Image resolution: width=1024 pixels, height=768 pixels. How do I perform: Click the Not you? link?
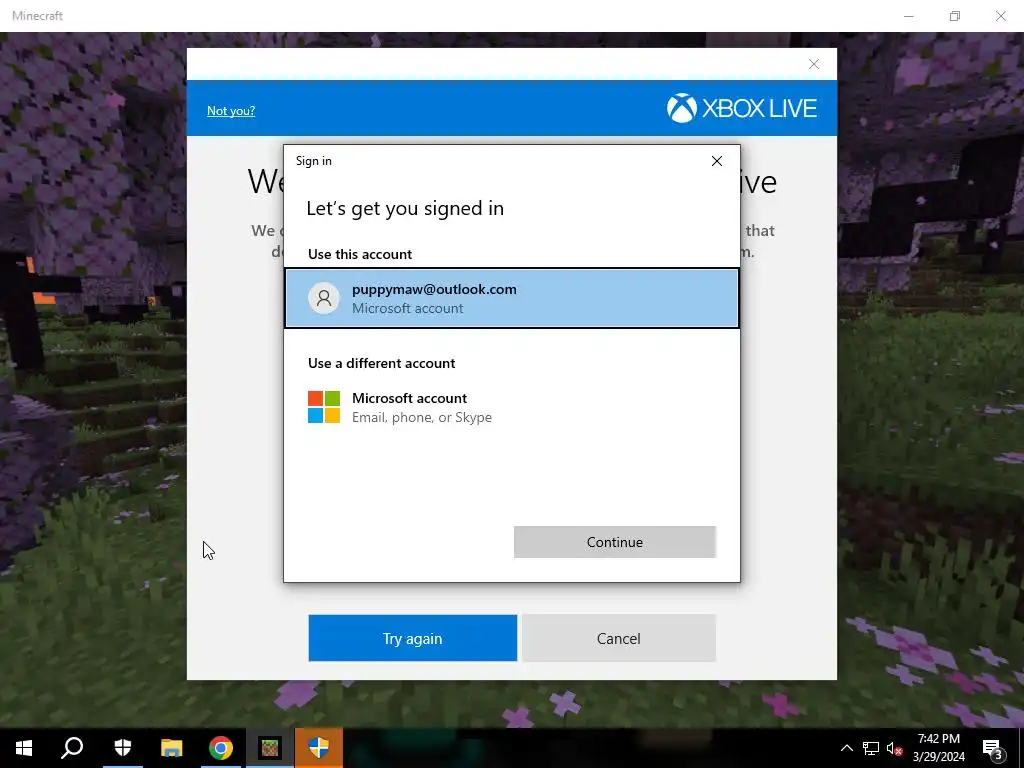tap(231, 110)
